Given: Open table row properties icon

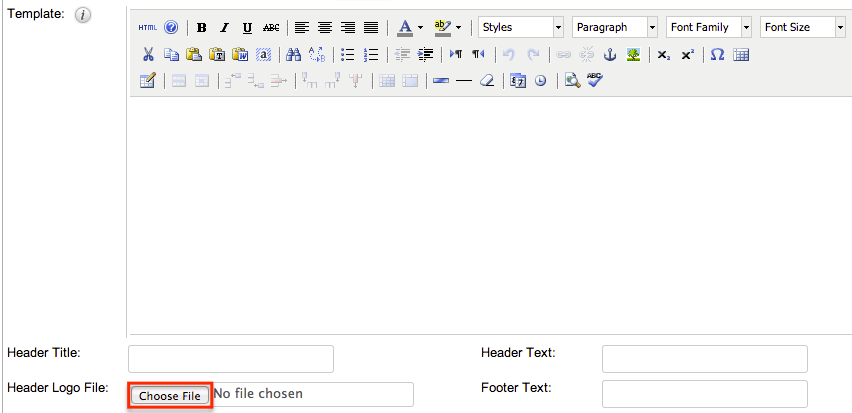Looking at the screenshot, I should point(179,81).
